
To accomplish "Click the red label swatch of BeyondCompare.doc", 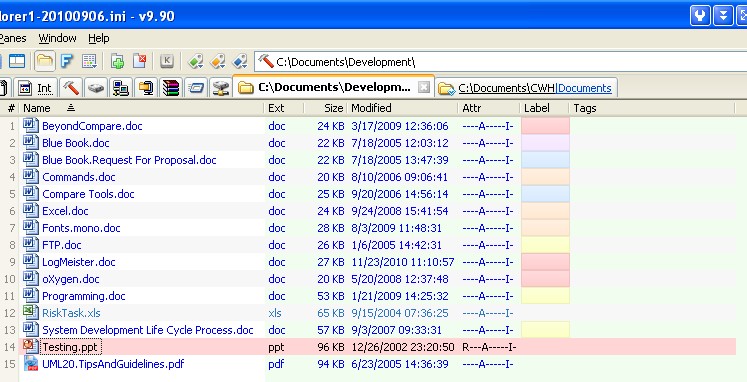I will [545, 126].
